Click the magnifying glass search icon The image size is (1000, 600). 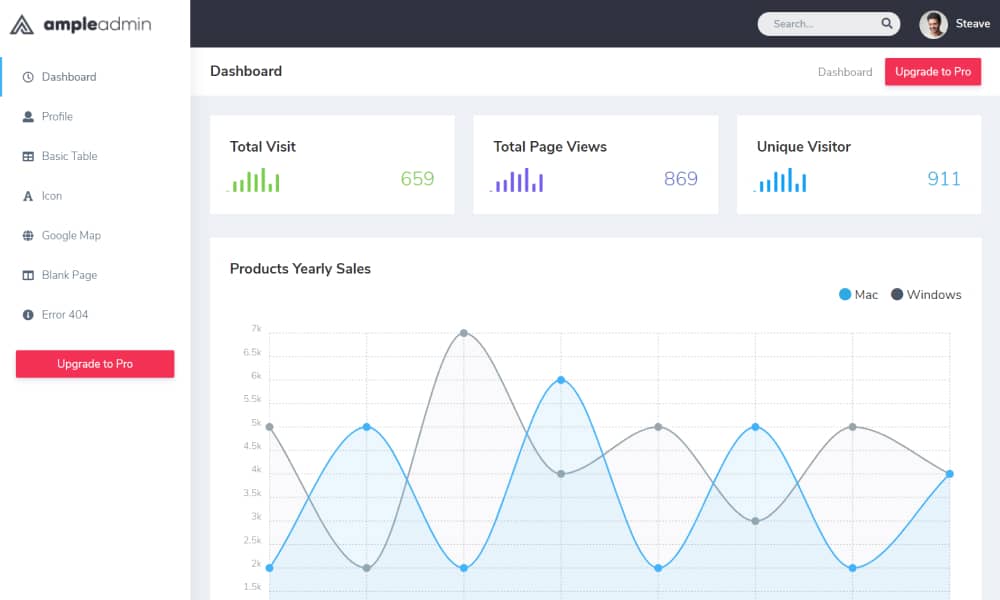coord(887,24)
